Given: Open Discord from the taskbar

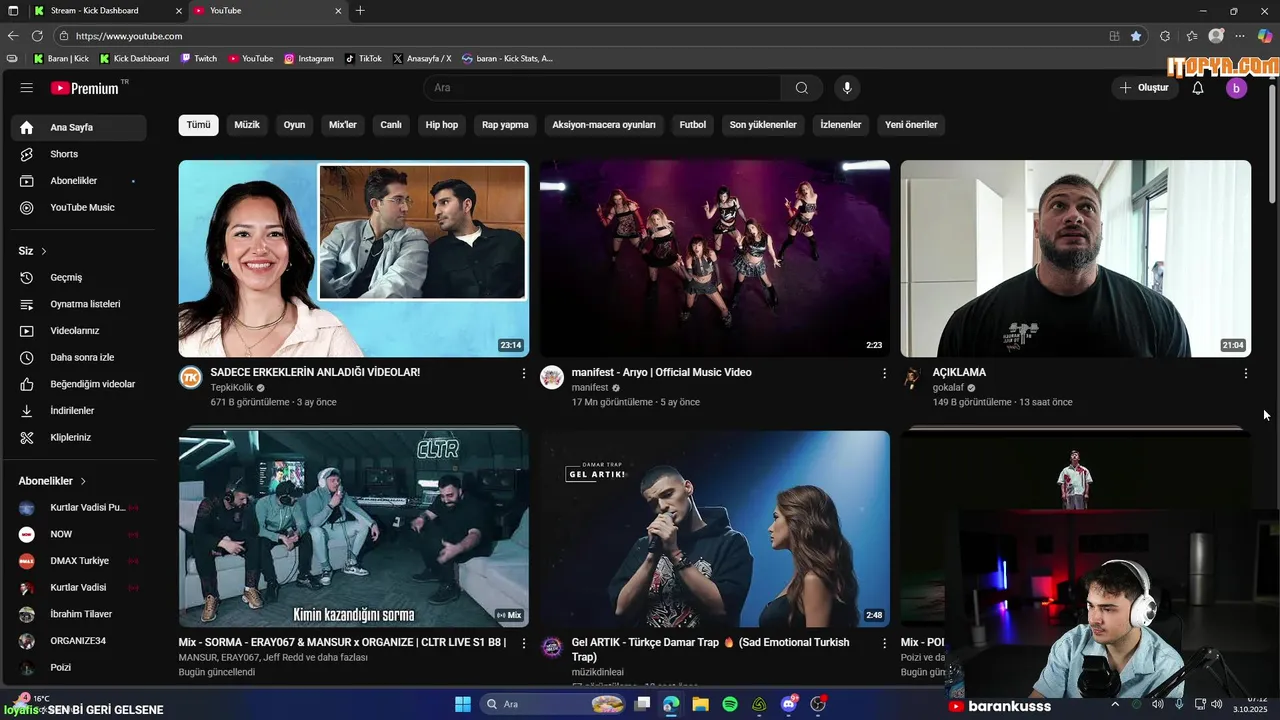Looking at the screenshot, I should [789, 704].
